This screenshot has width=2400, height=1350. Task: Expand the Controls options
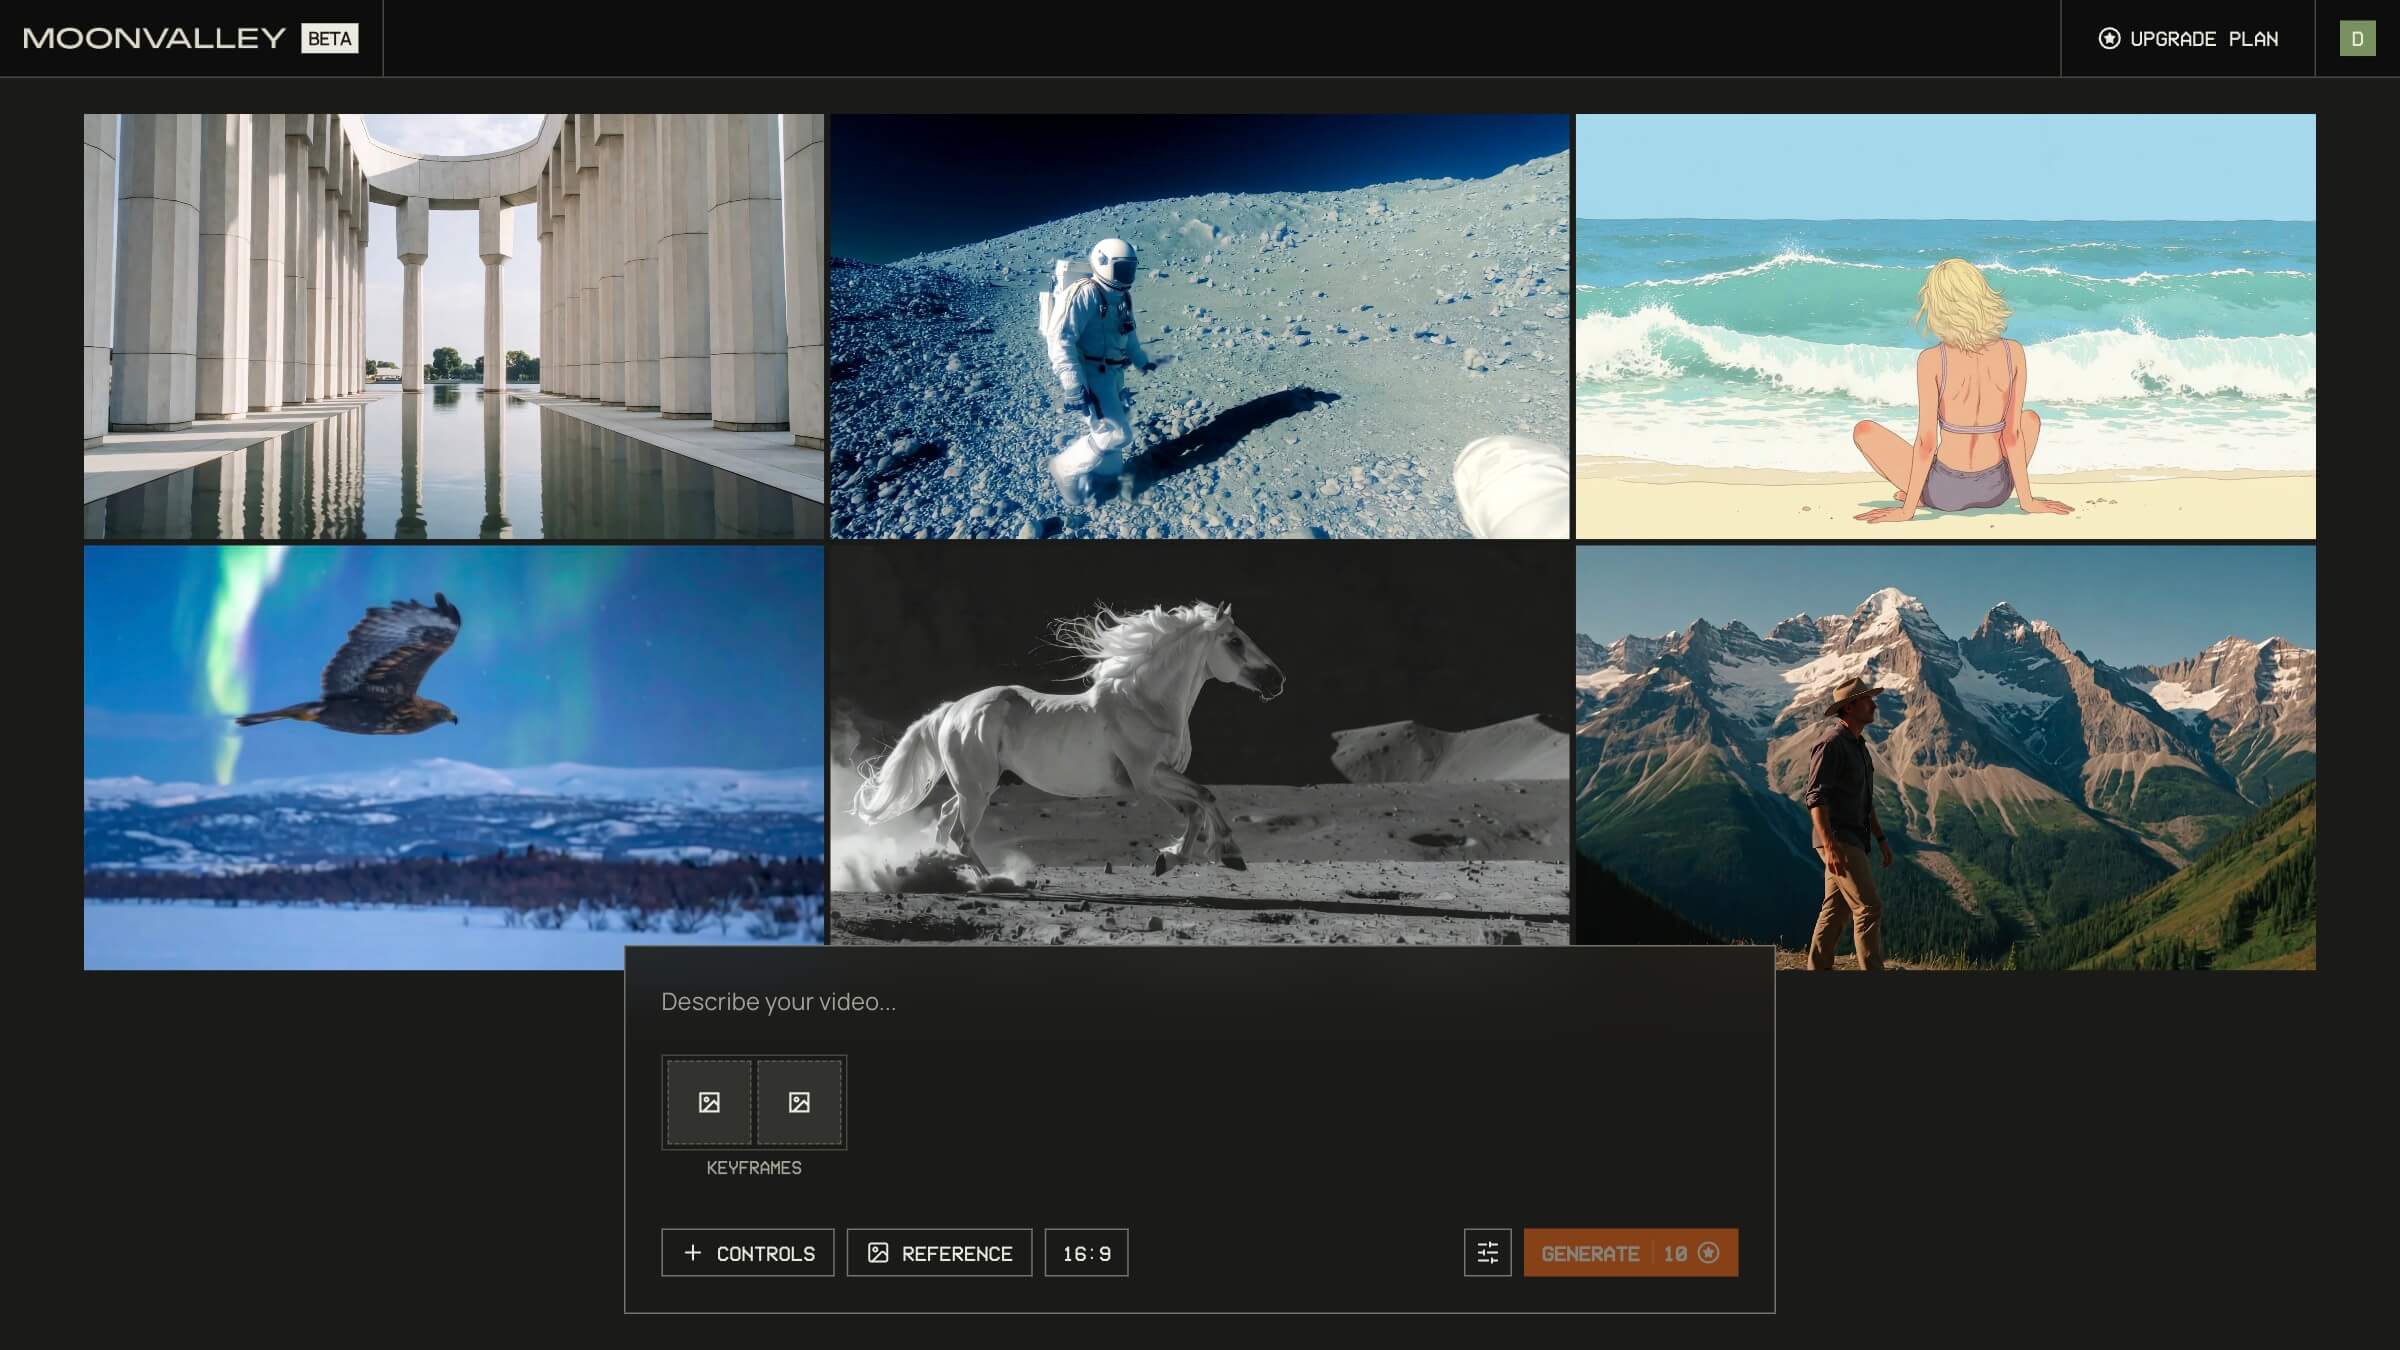click(747, 1252)
